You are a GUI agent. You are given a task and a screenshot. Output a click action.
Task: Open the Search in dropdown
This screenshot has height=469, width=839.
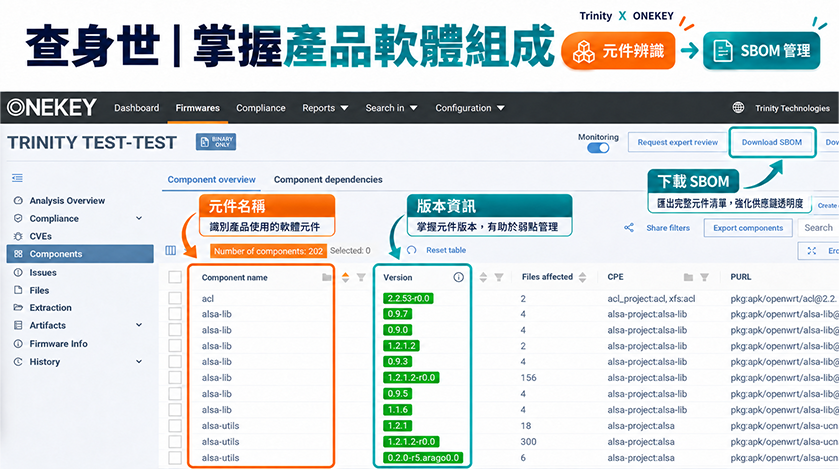pyautogui.click(x=391, y=107)
